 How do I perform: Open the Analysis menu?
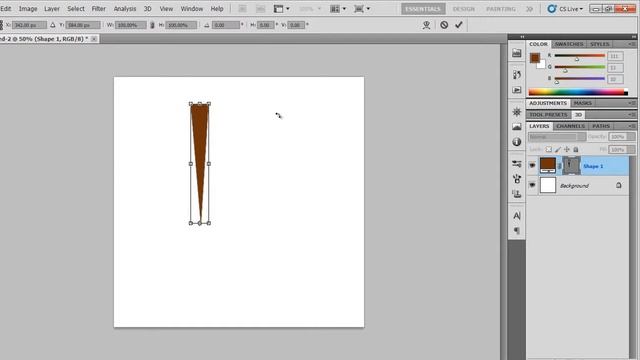[x=125, y=9]
